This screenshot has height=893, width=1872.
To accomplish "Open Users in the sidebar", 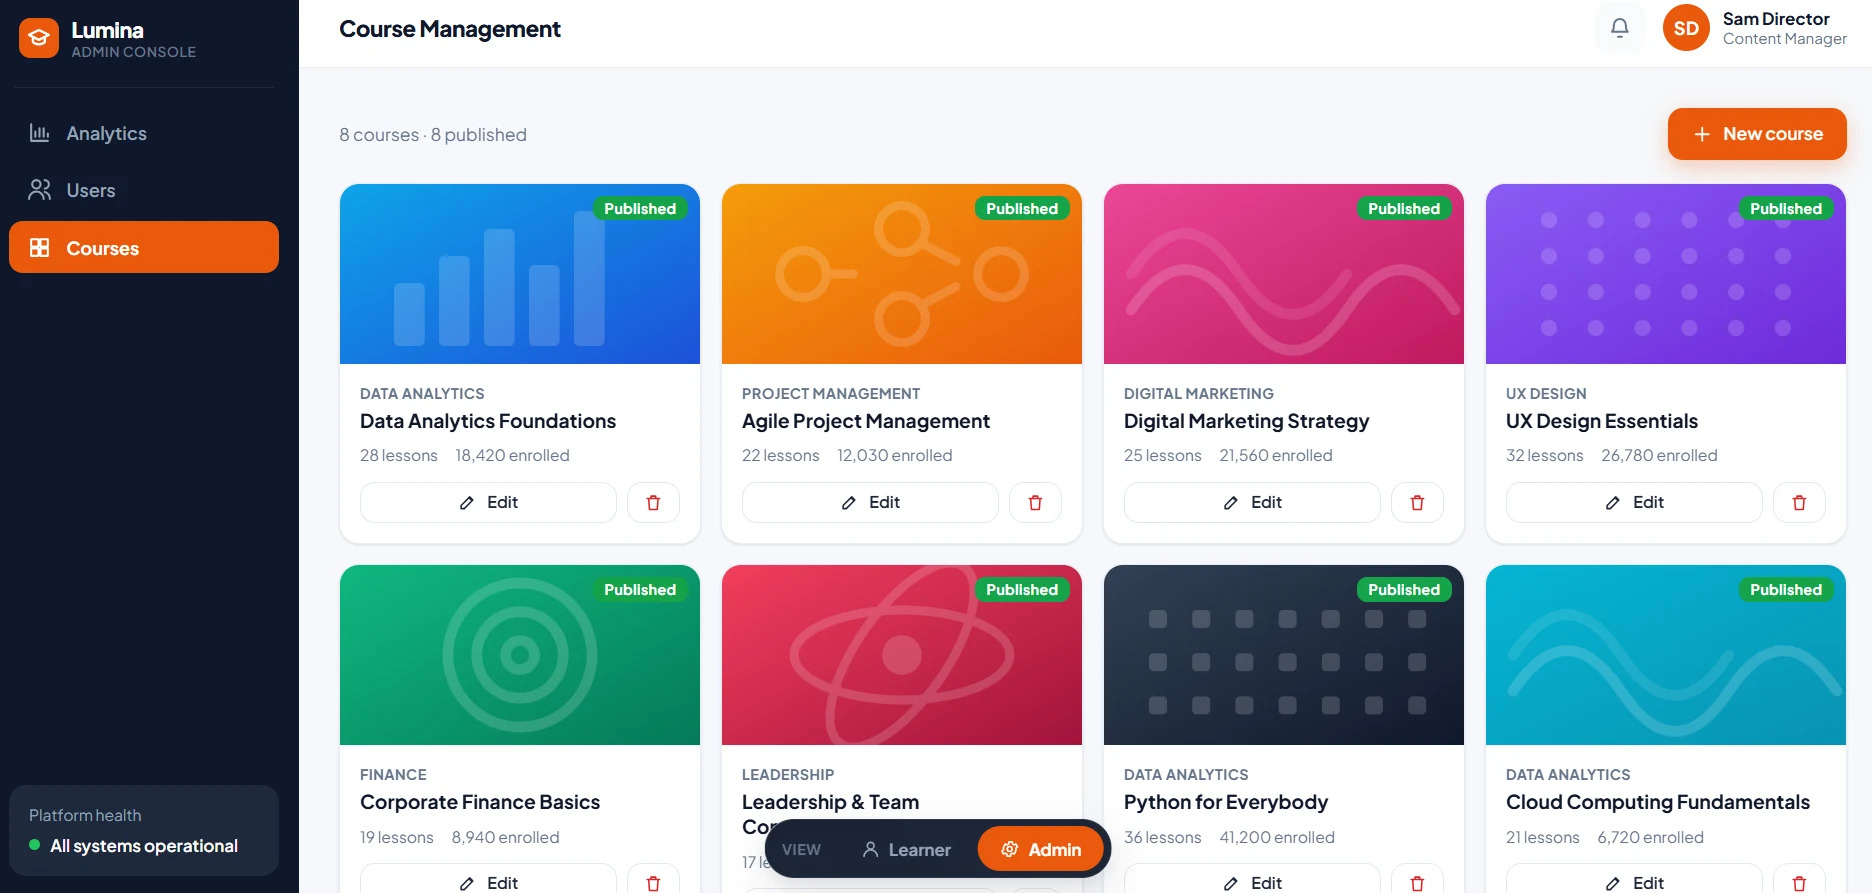I will [144, 190].
